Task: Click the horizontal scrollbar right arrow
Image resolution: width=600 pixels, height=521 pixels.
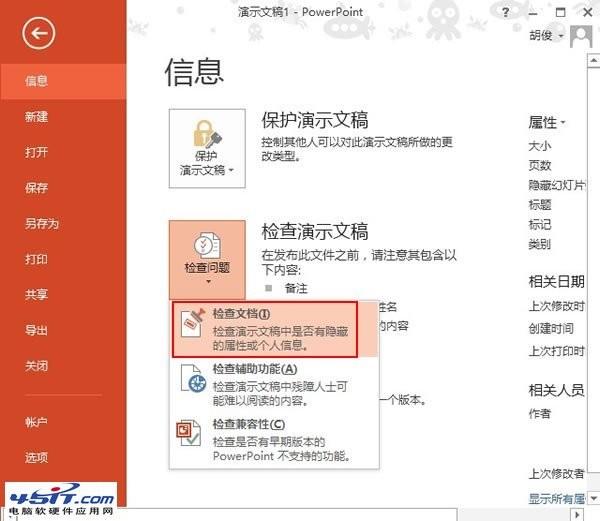Action: 577,514
